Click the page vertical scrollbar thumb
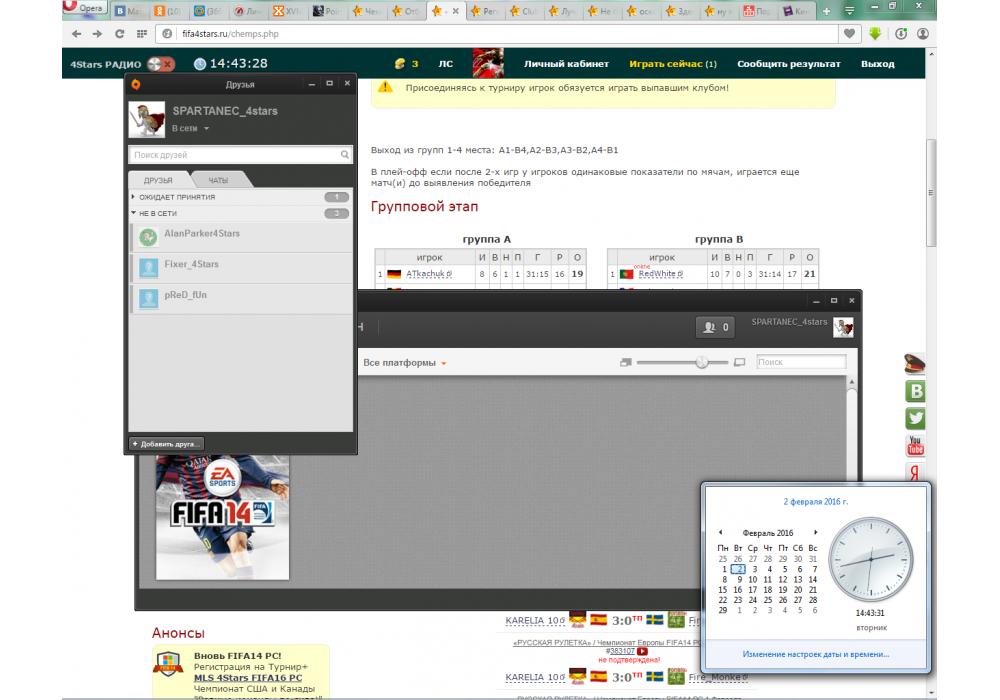The height and width of the screenshot is (700, 1000). [931, 192]
